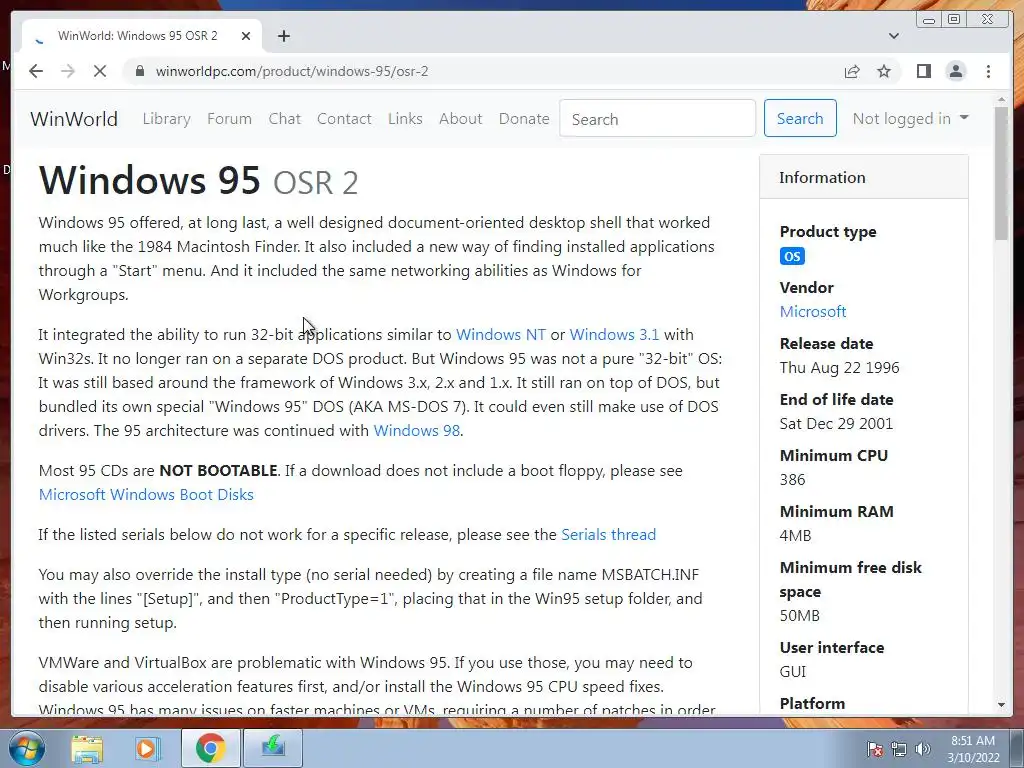Open the Action Center flag icon
Screen dimensions: 1024x768
pos(875,749)
